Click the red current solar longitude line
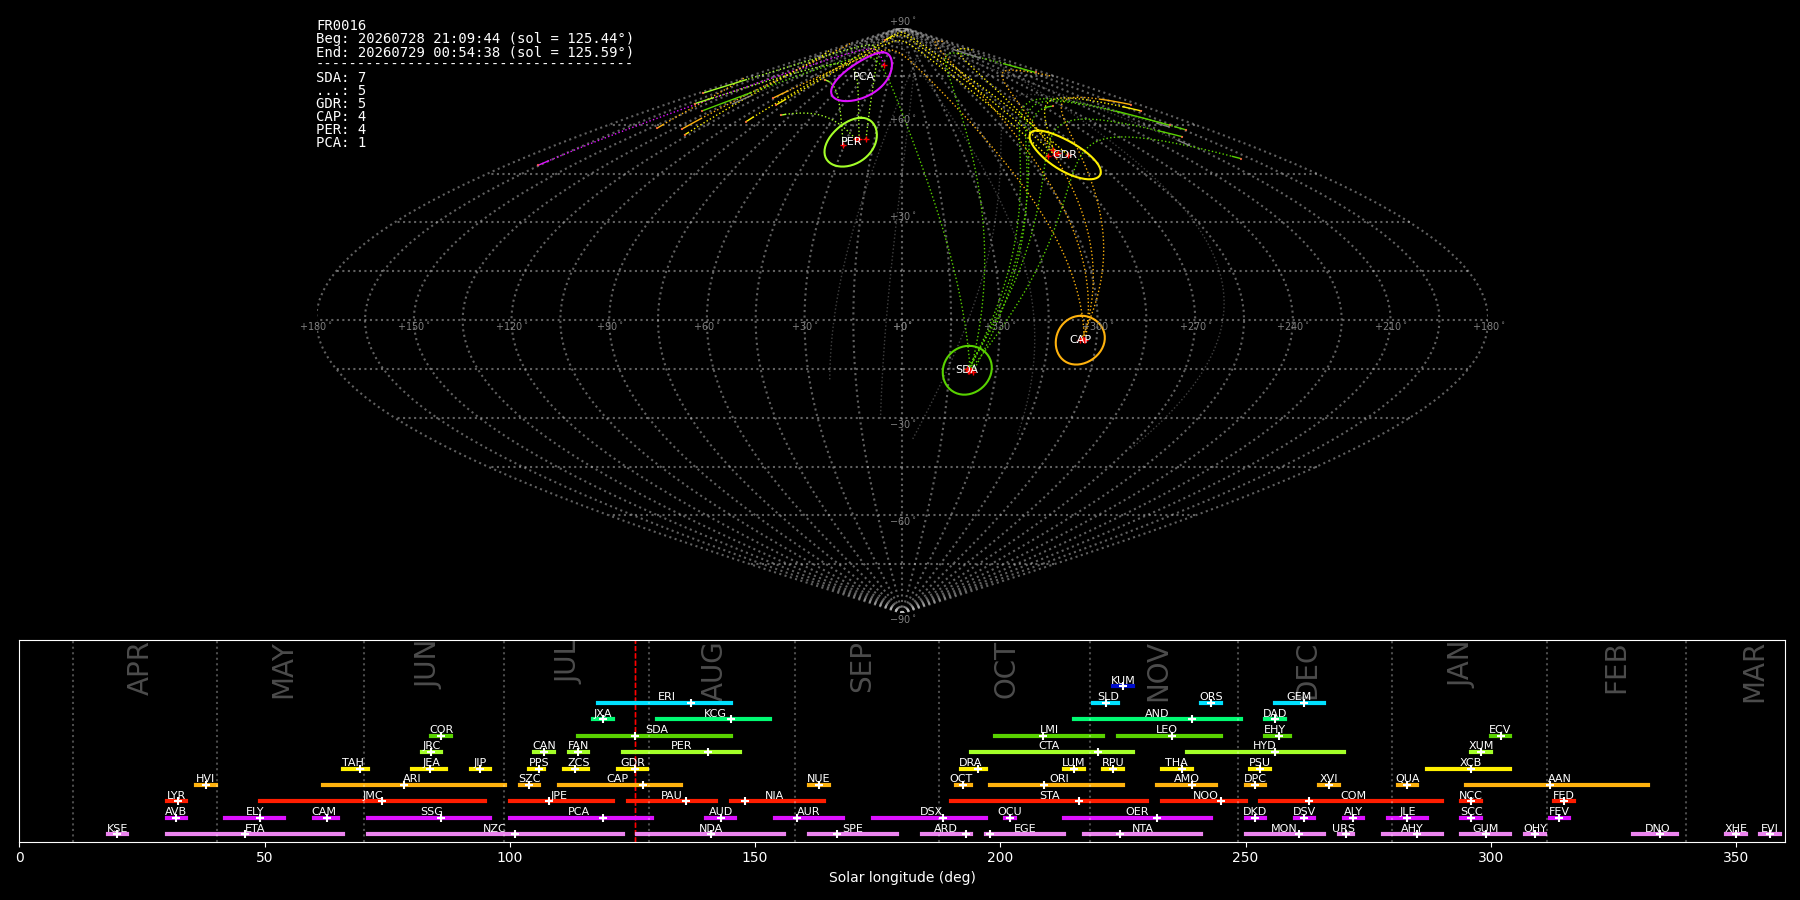Image resolution: width=1800 pixels, height=900 pixels. (x=635, y=741)
